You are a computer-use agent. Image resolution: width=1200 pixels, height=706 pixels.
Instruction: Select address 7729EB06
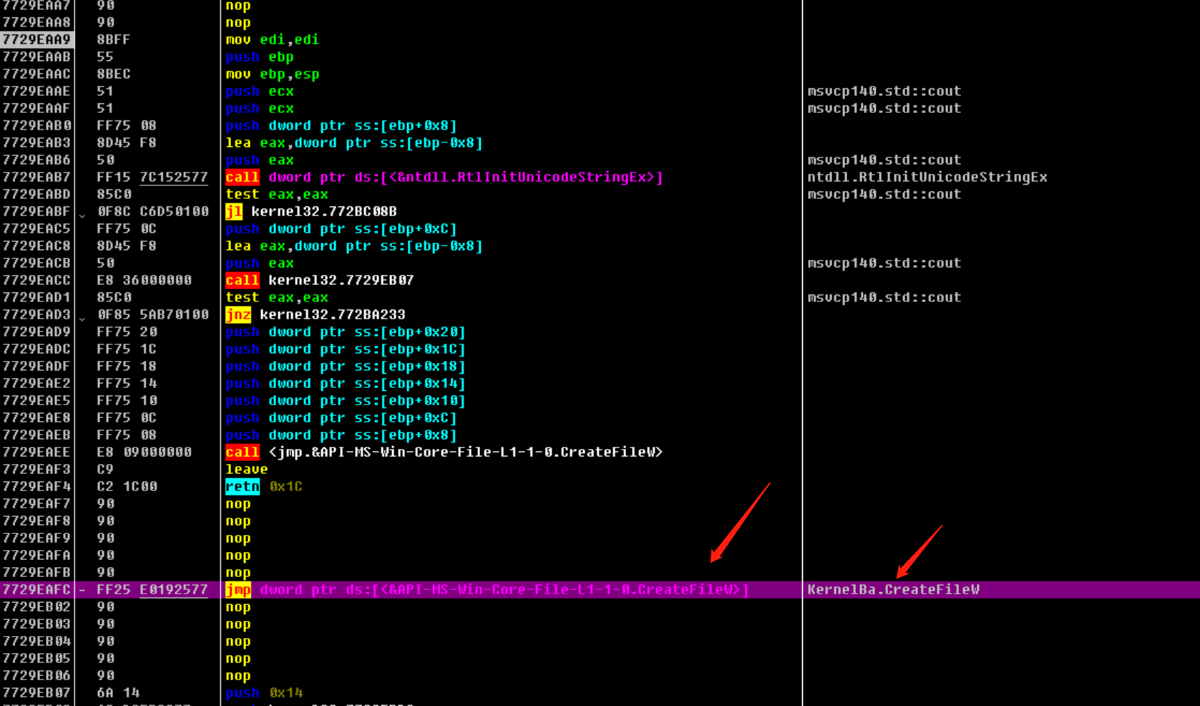(x=36, y=676)
